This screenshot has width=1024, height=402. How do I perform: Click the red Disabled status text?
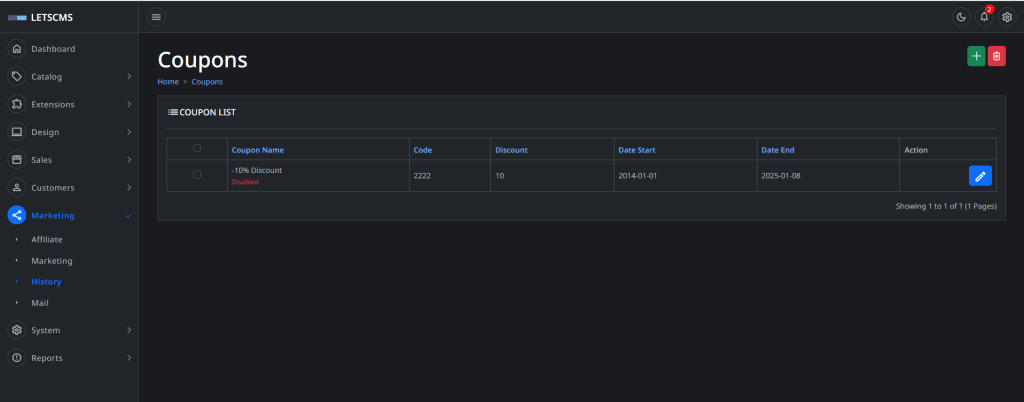click(245, 182)
